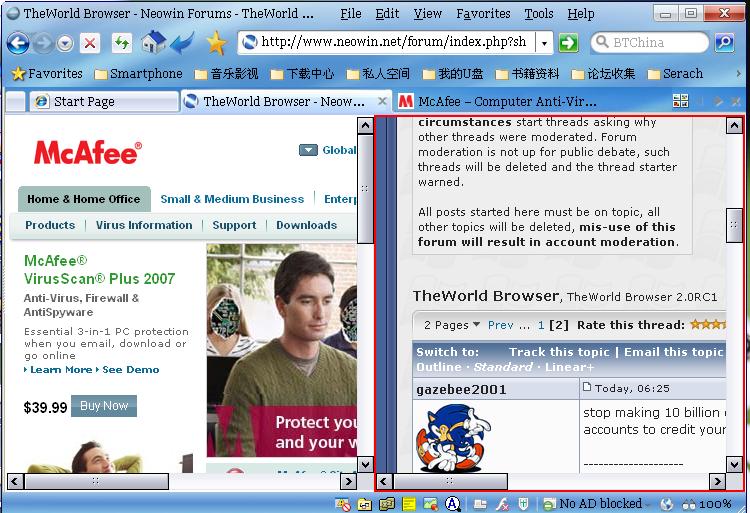Click Prev page link in thread
This screenshot has height=513, width=750.
click(500, 325)
